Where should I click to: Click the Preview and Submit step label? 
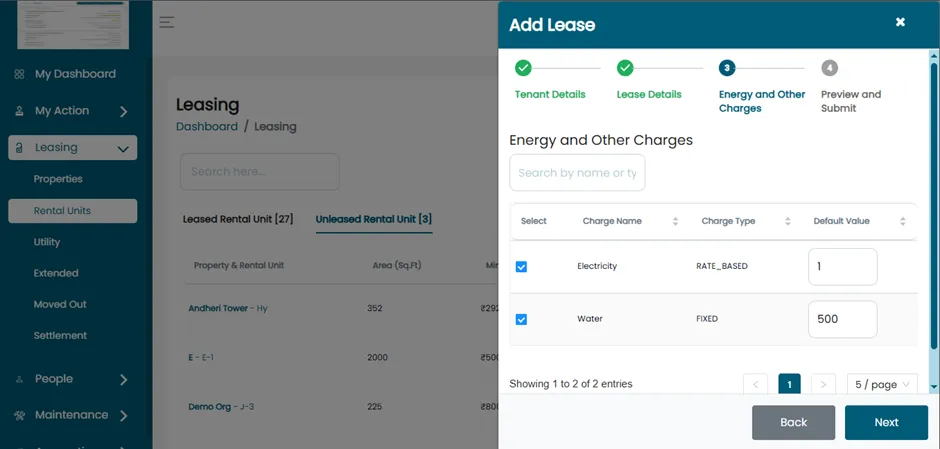click(x=851, y=101)
